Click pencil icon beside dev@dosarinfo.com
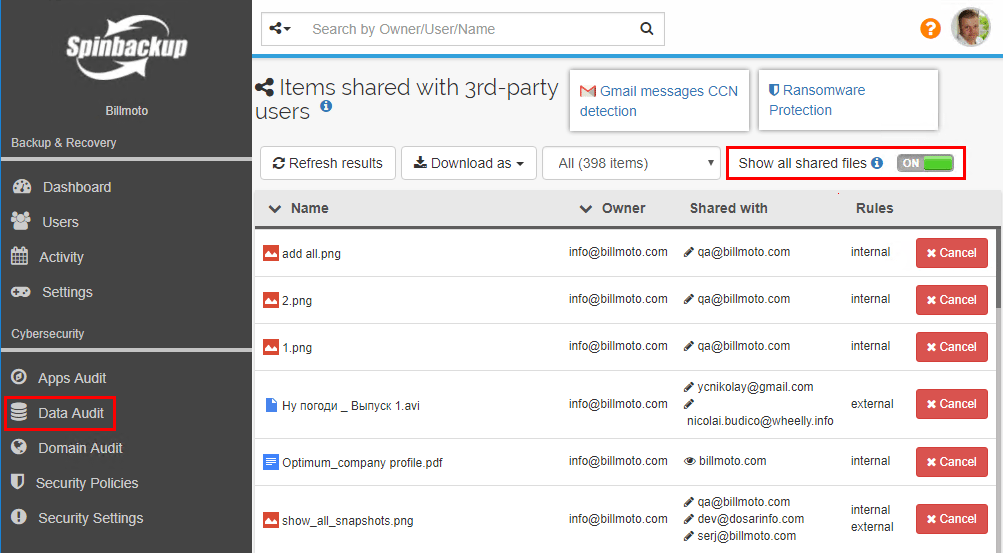The height and width of the screenshot is (553, 1003). click(689, 518)
